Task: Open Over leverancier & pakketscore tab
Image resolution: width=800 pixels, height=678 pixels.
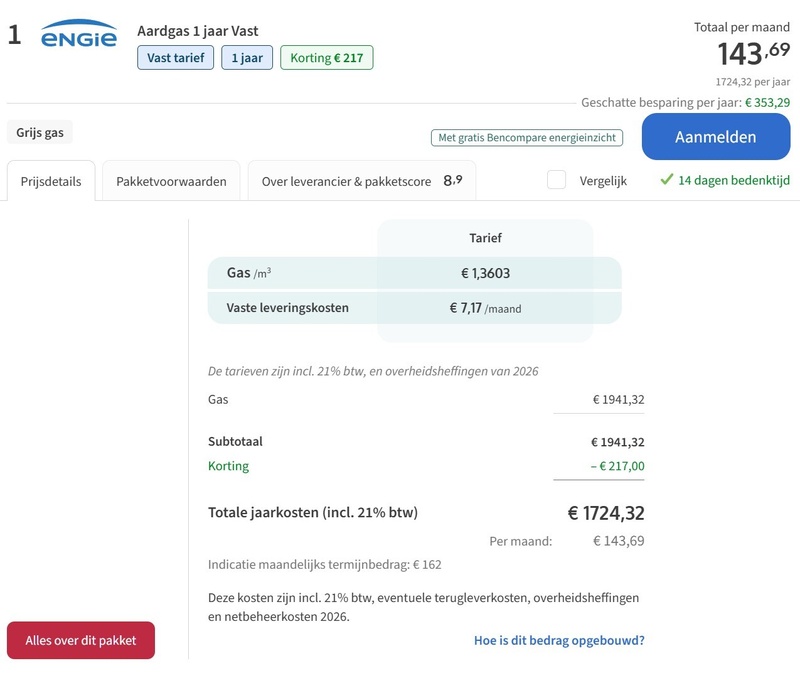Action: [x=362, y=181]
